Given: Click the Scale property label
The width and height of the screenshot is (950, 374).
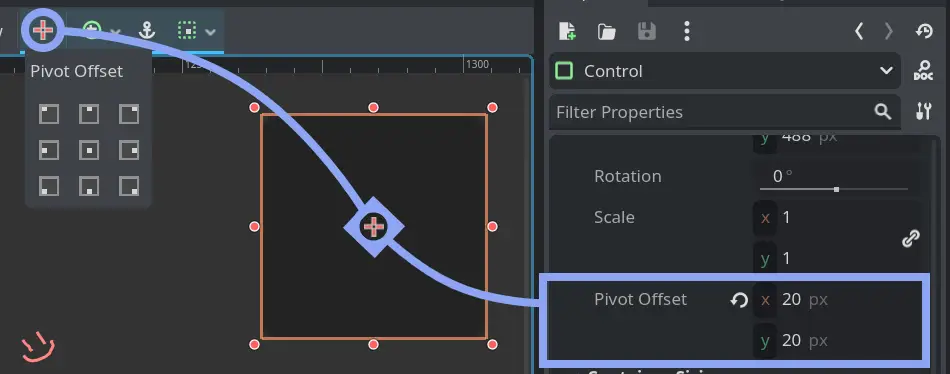Looking at the screenshot, I should pyautogui.click(x=614, y=217).
